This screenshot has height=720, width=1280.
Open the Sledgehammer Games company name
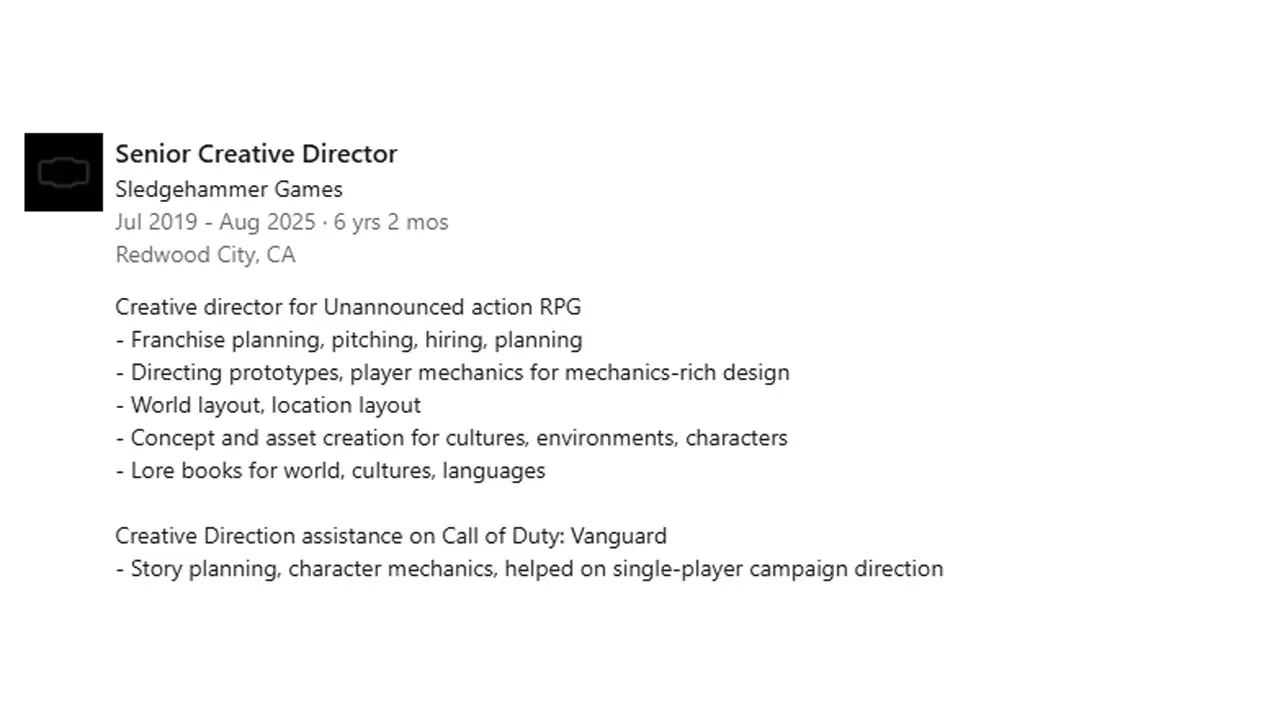click(228, 189)
